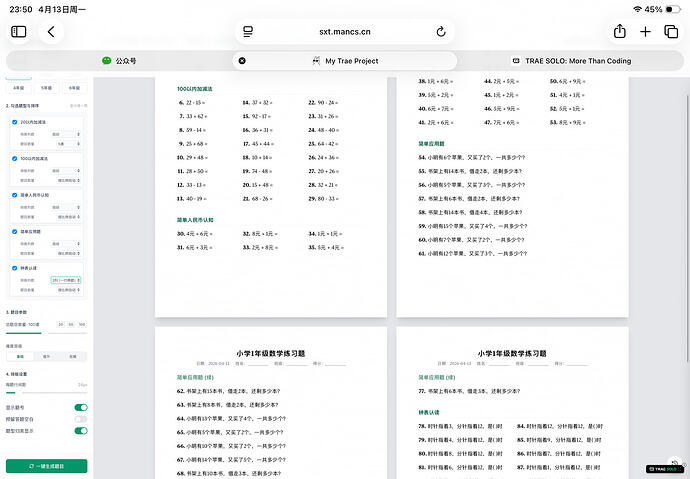690x479 pixels.
Task: Close the My Trae Project tab
Action: [x=242, y=61]
